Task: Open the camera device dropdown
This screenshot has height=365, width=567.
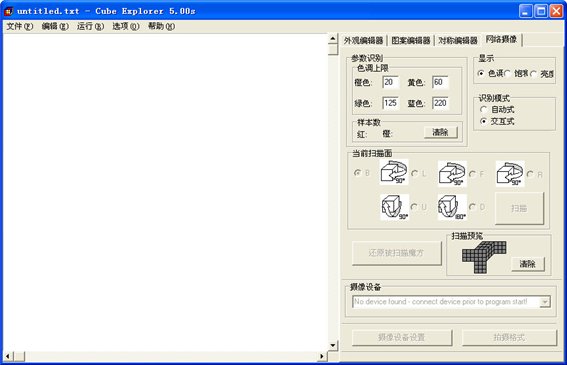Action: pos(545,302)
